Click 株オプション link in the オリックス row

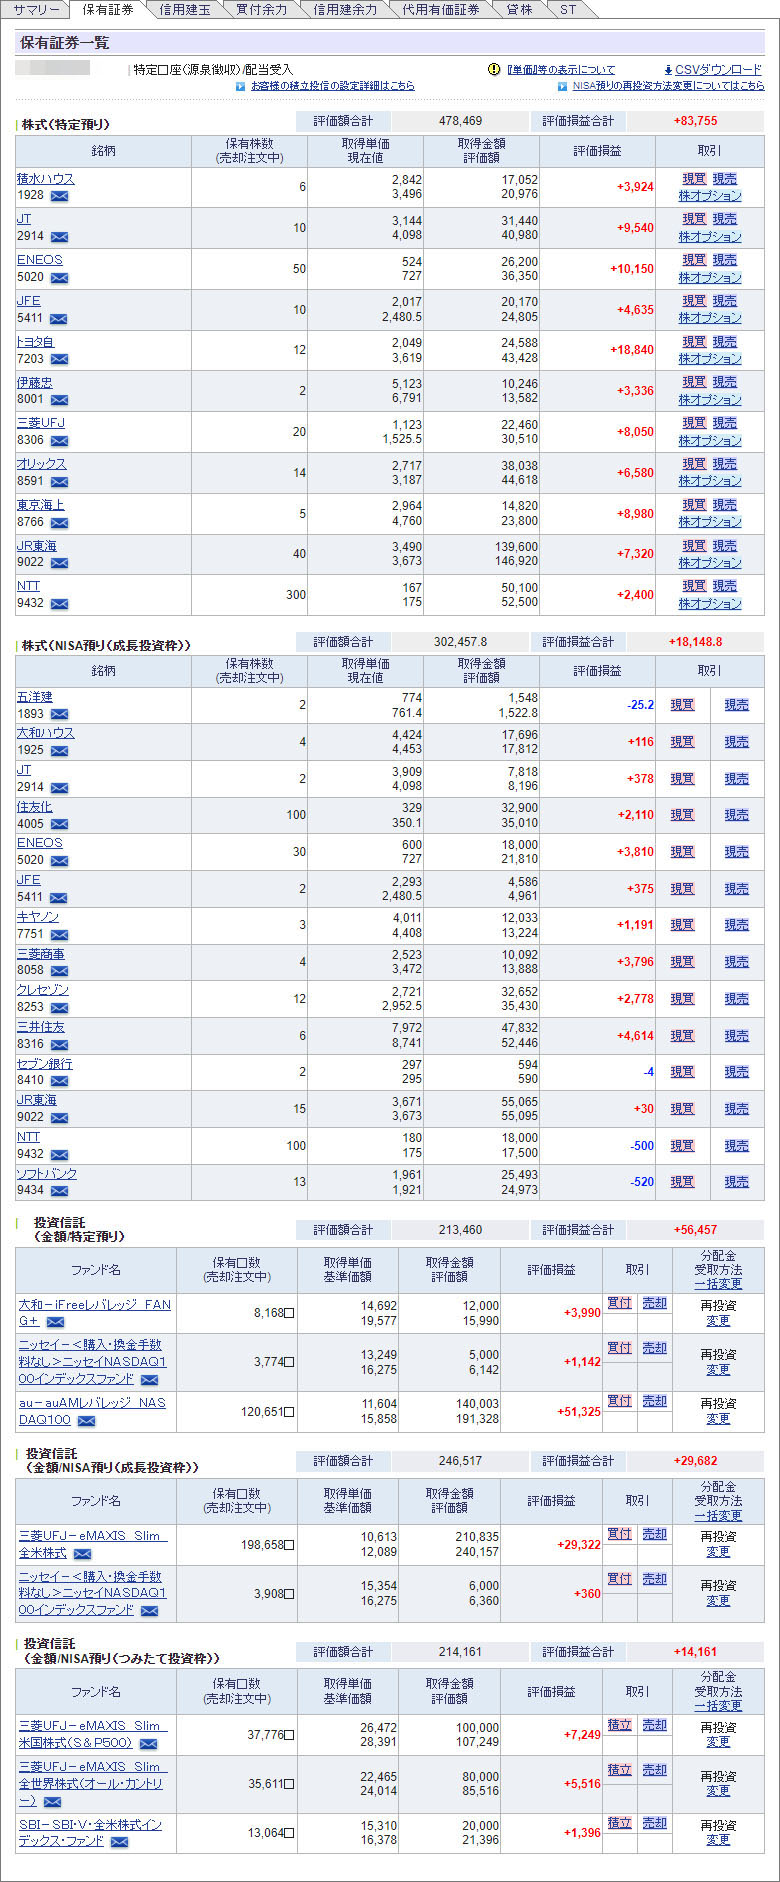pyautogui.click(x=710, y=481)
